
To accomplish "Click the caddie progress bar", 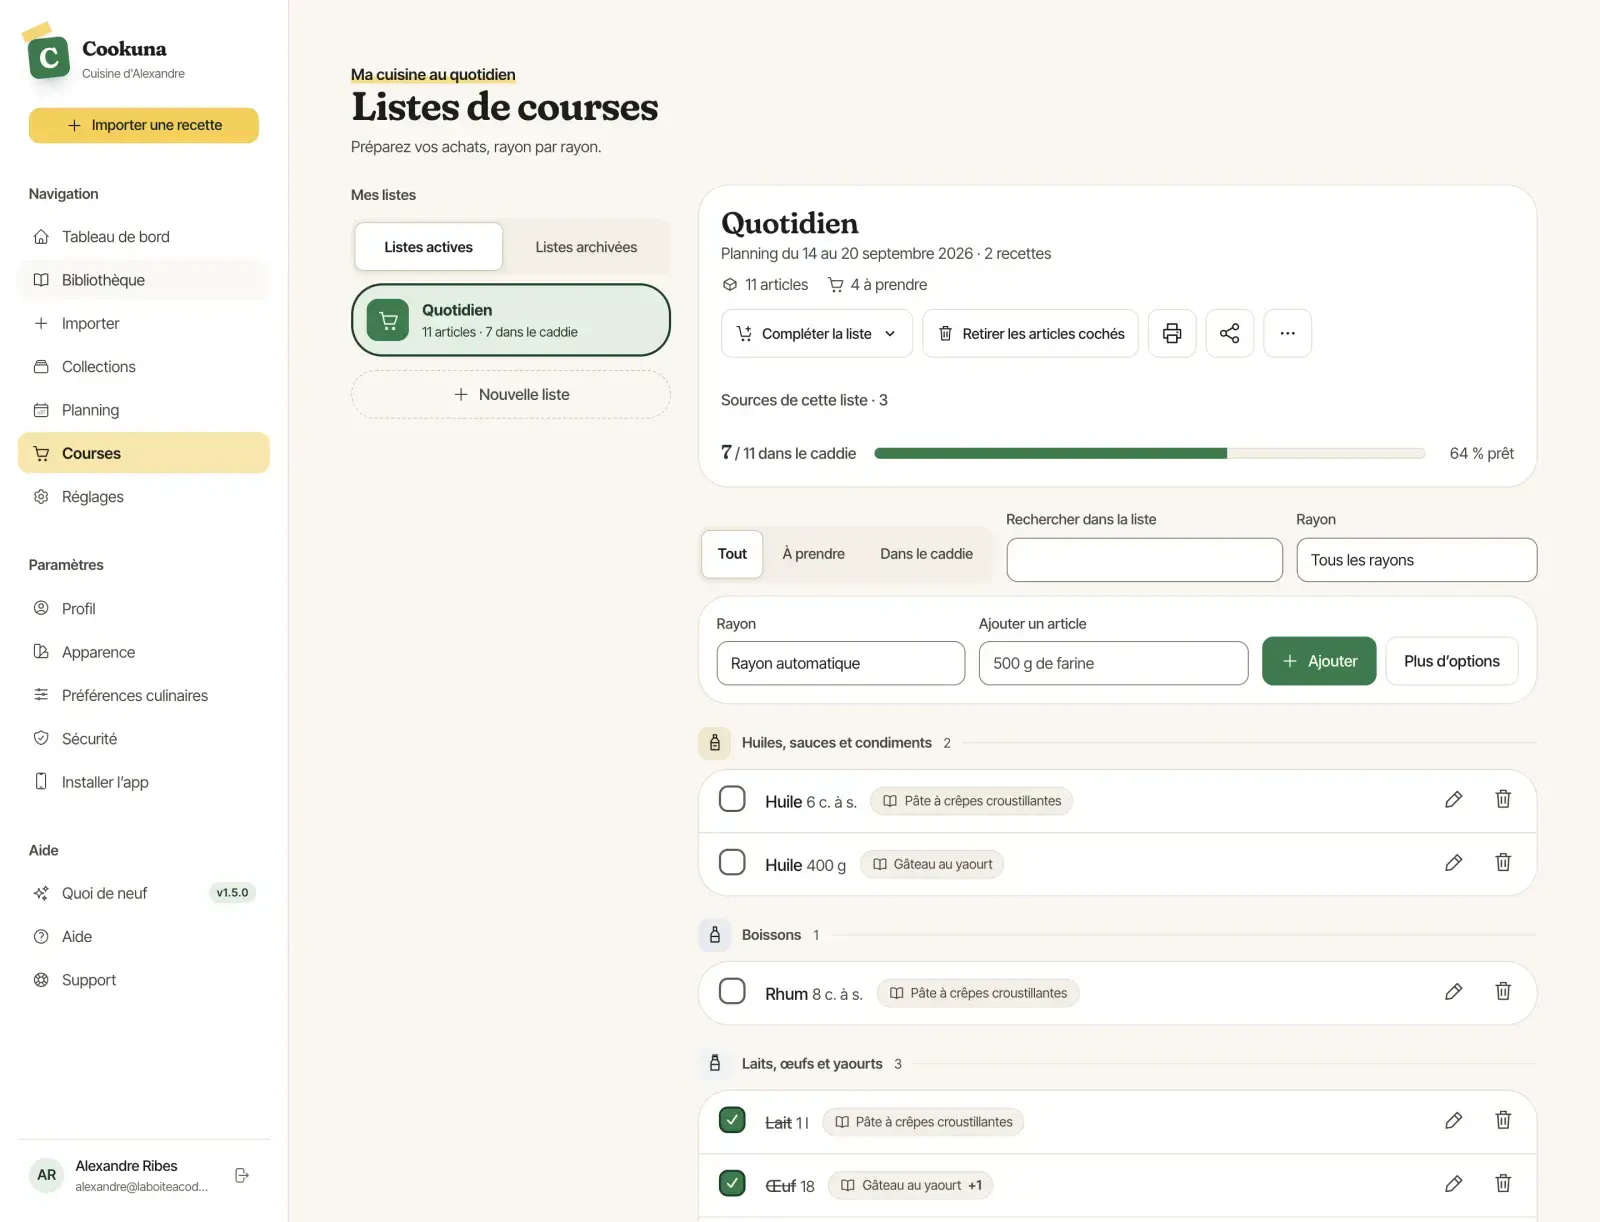I will click(x=1149, y=453).
